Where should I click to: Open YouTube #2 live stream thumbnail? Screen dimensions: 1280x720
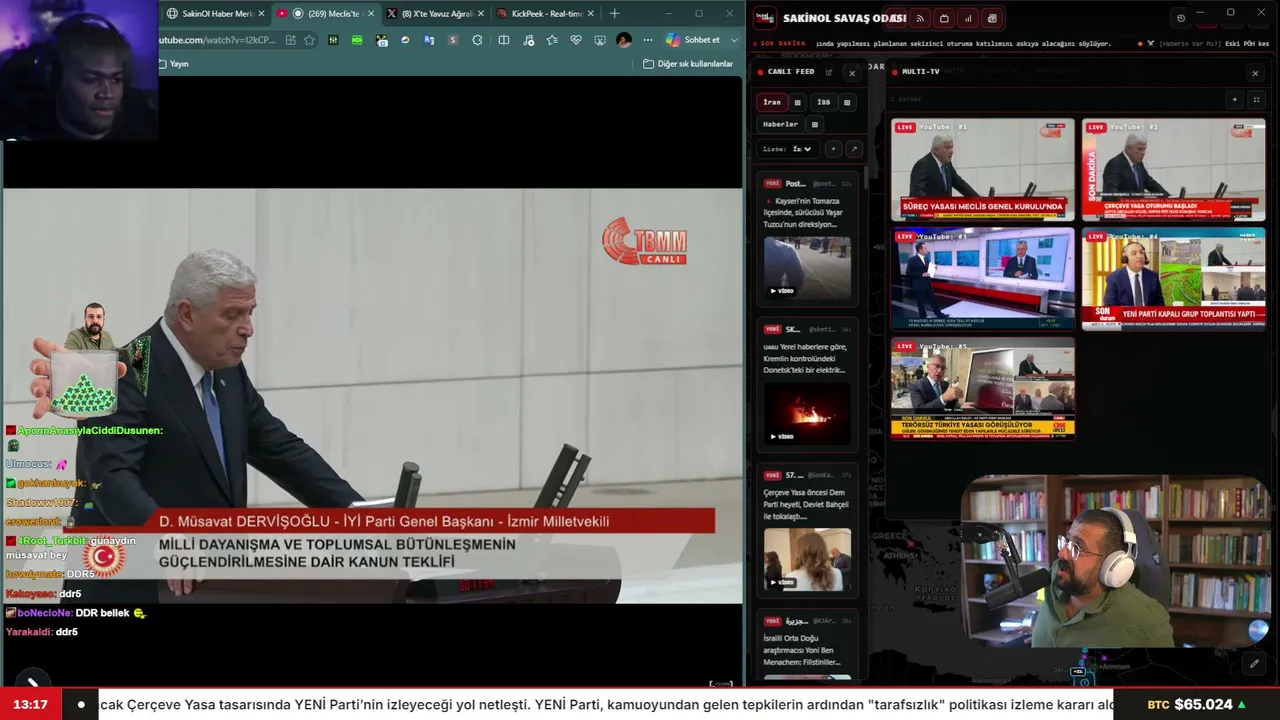[x=1173, y=170]
